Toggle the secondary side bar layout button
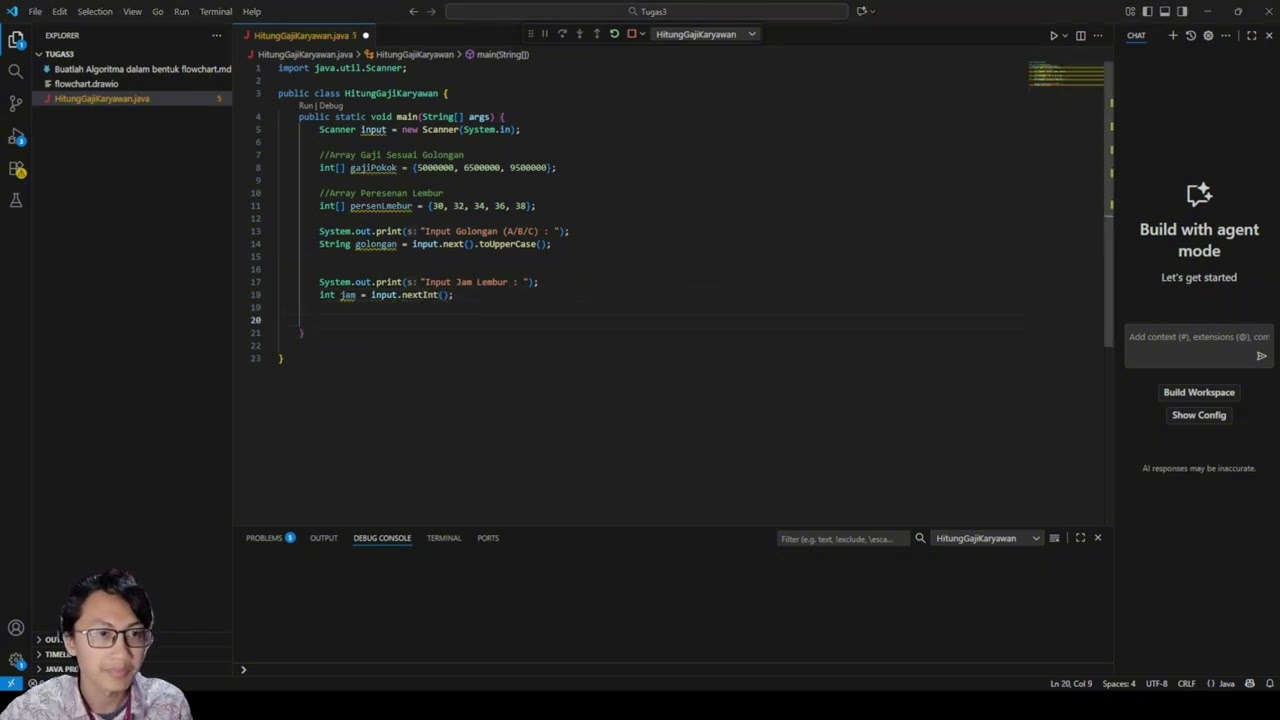Screen dimensions: 1280x720 pos(1182,12)
